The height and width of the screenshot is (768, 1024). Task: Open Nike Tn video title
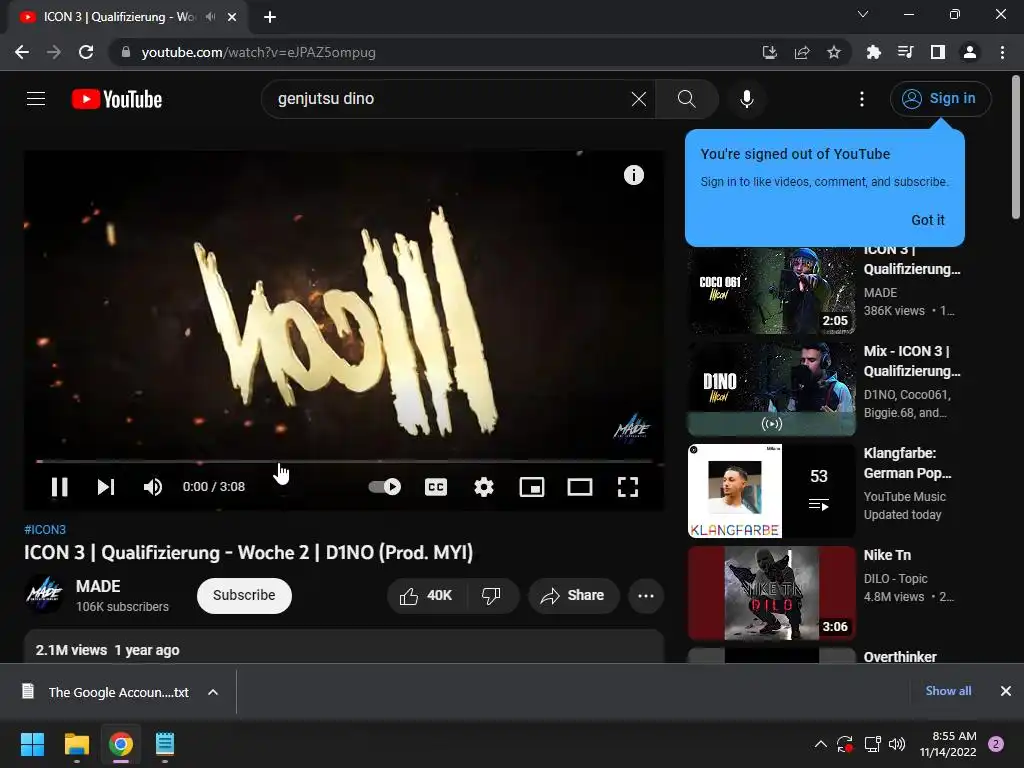coord(887,555)
